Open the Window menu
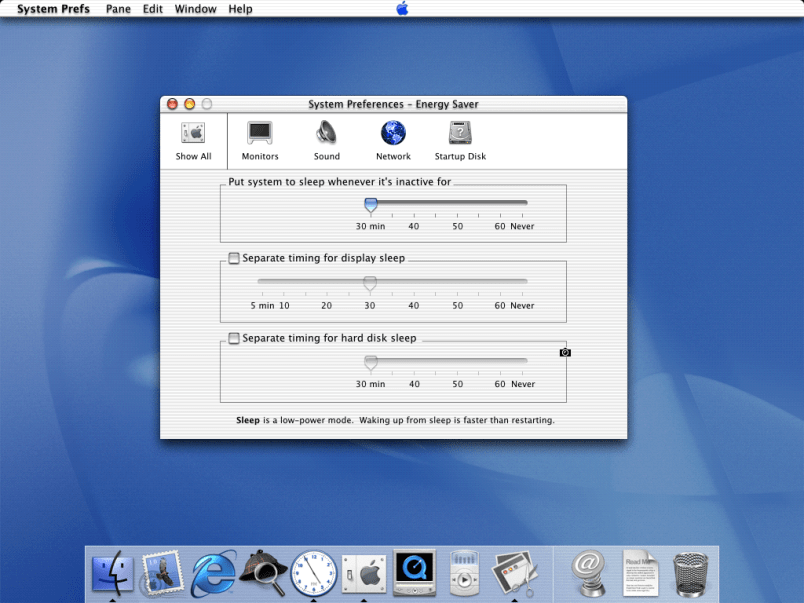 195,9
